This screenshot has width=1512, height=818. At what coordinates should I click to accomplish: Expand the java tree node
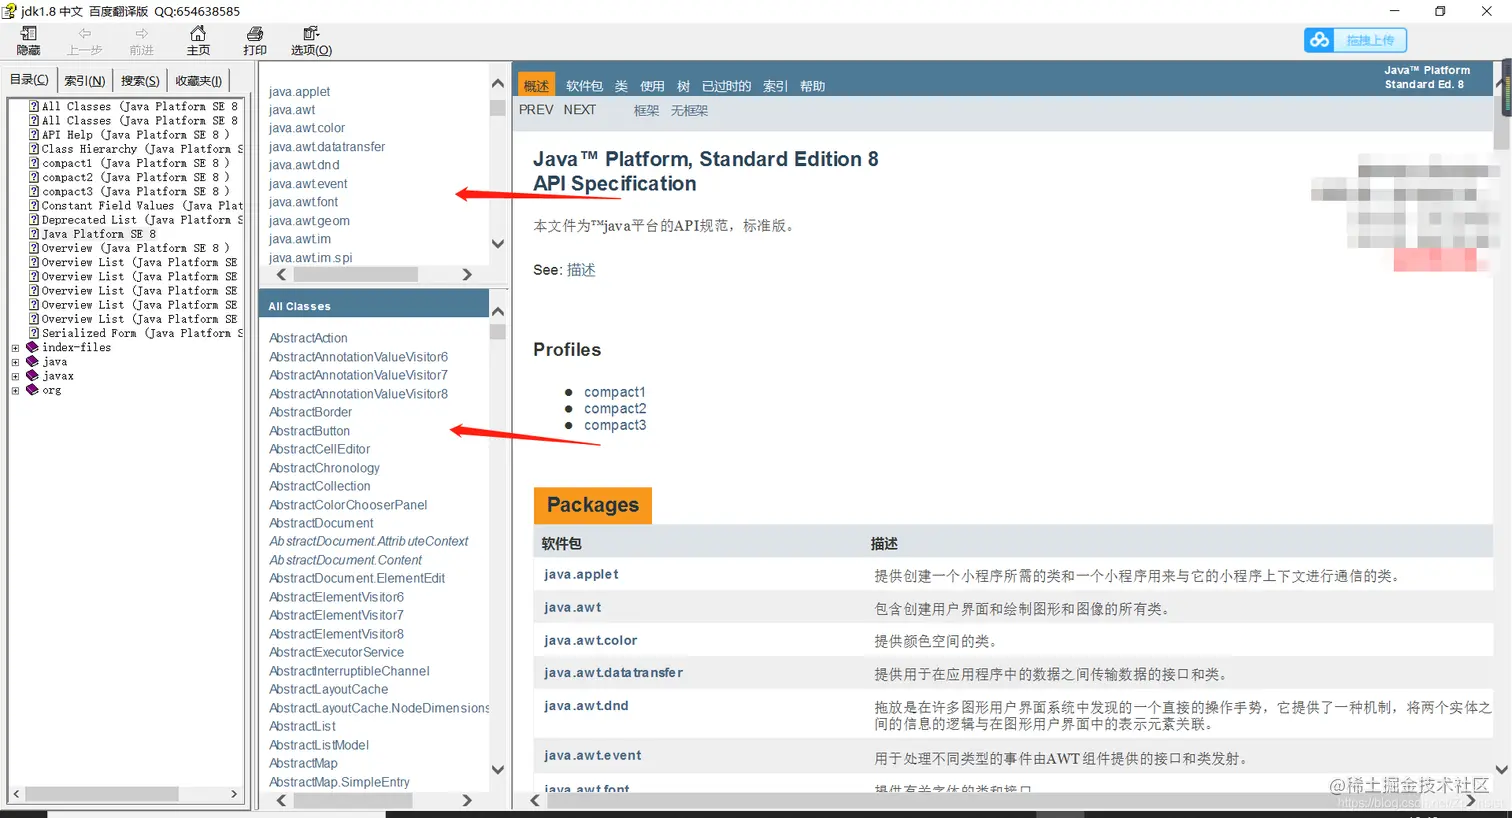coord(15,362)
